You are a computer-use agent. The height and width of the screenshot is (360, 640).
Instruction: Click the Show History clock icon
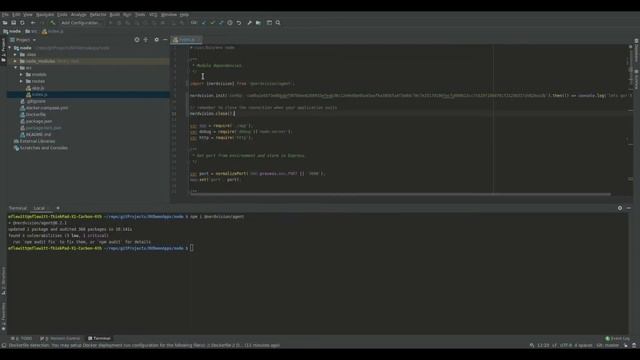pyautogui.click(x=230, y=23)
